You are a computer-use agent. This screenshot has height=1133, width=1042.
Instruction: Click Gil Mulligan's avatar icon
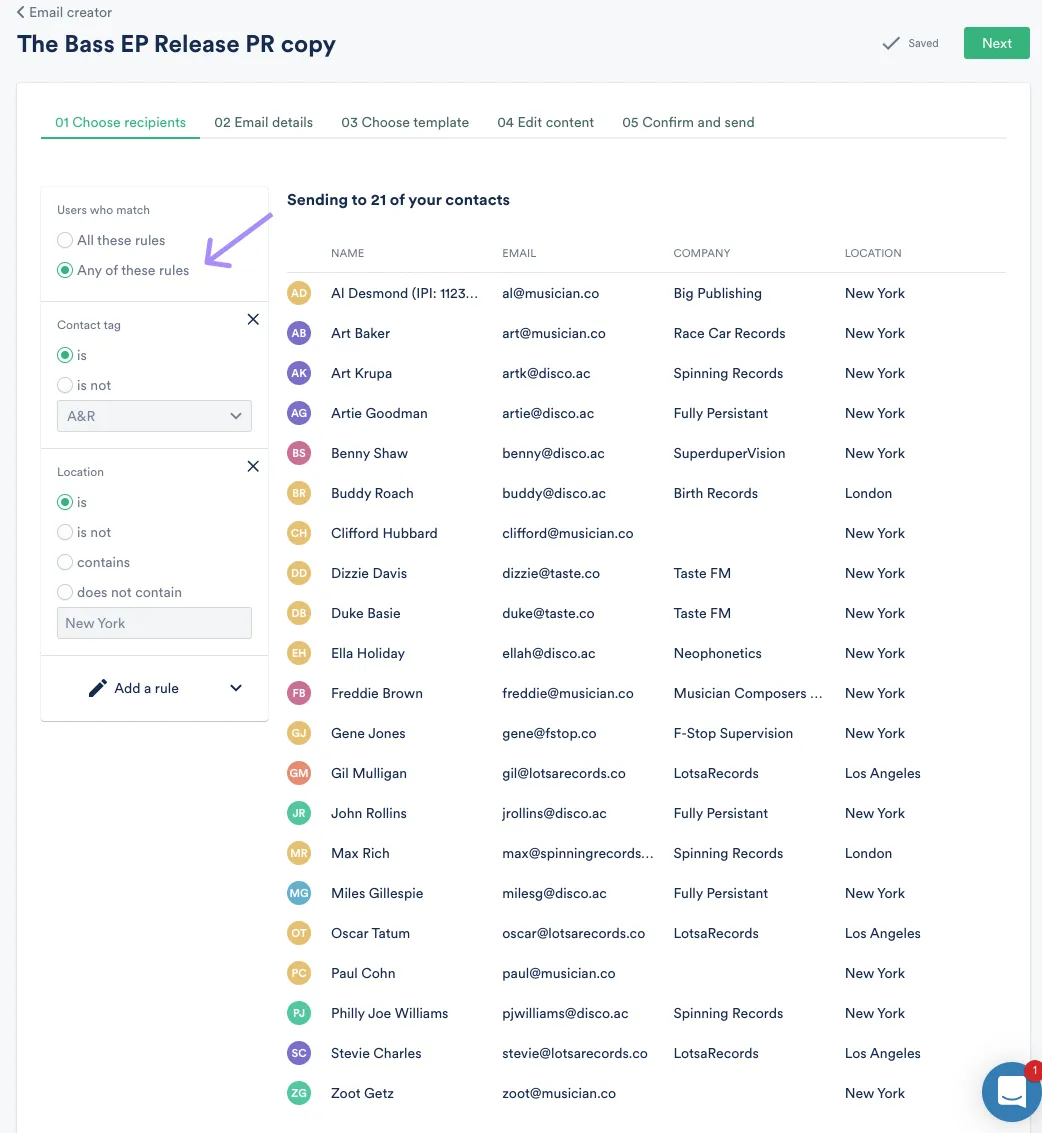click(x=298, y=773)
